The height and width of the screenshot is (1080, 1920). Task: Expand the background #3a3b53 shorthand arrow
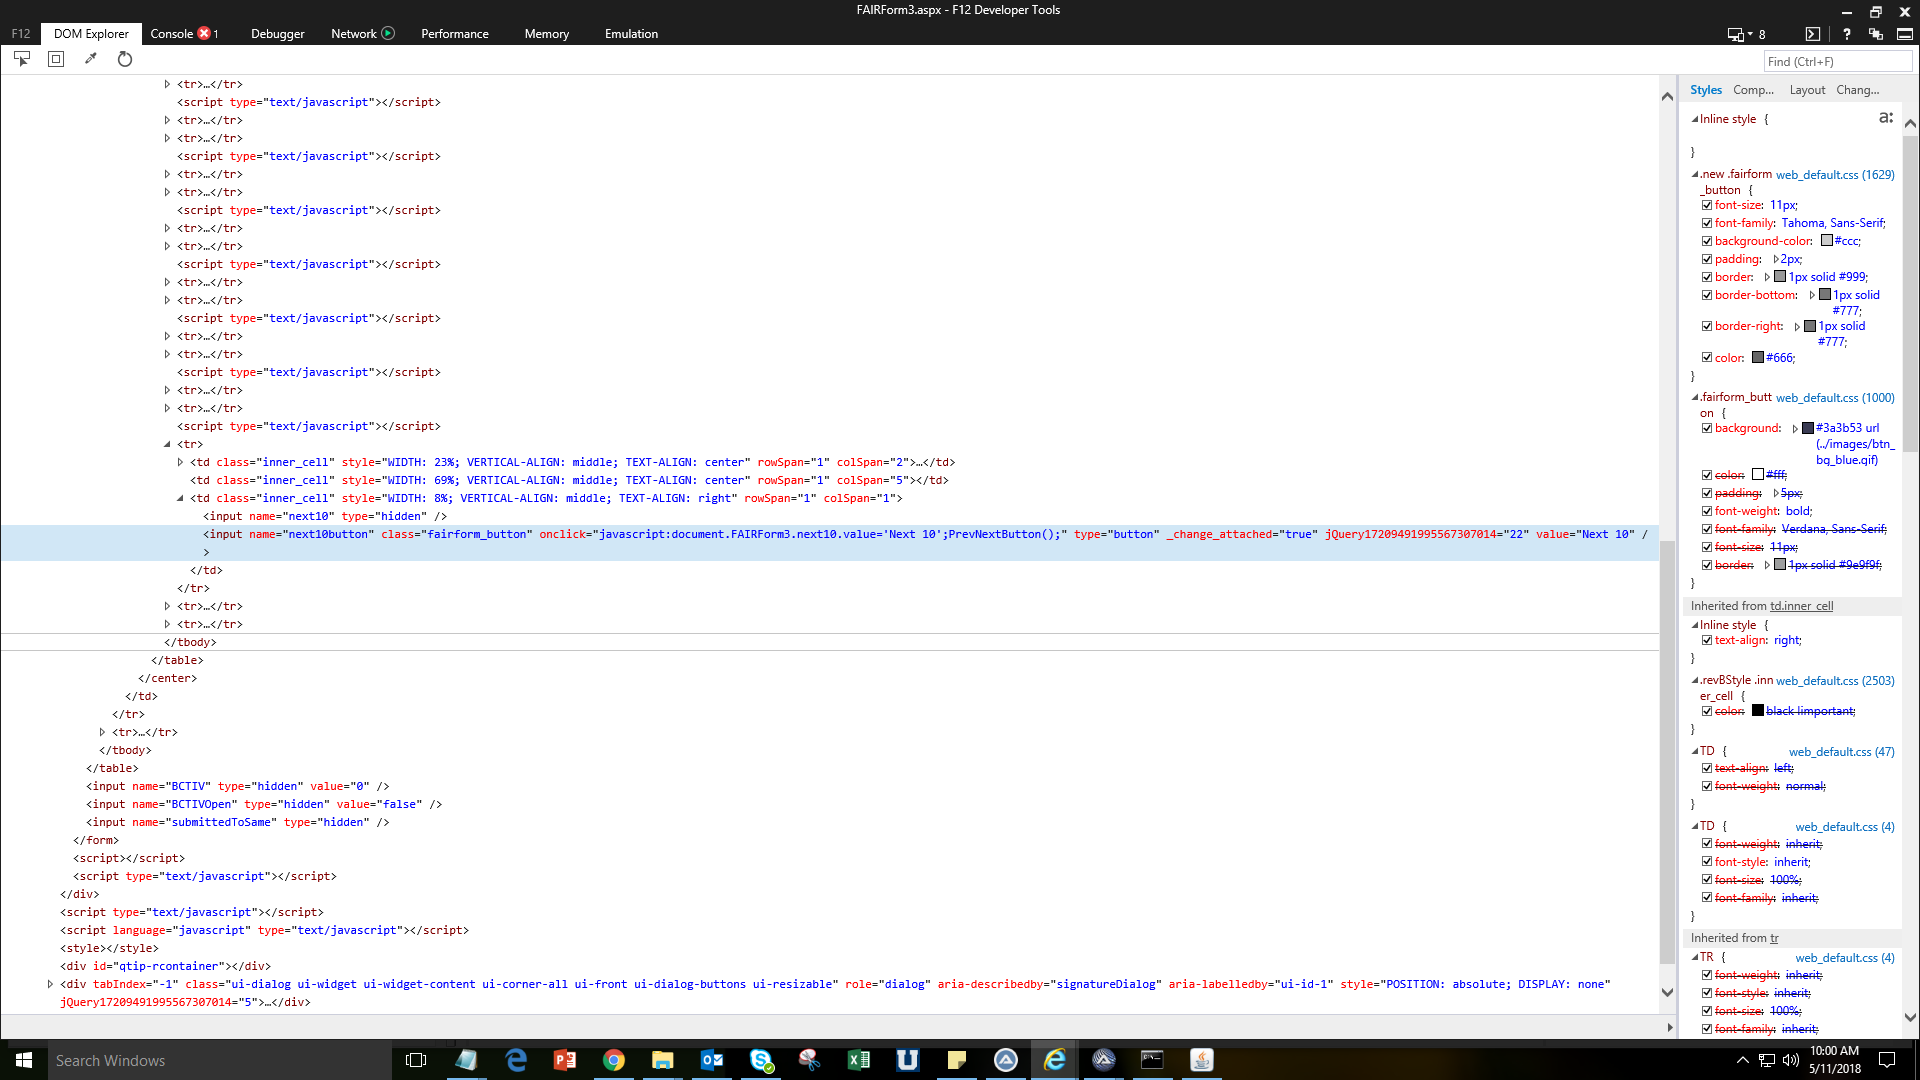(1795, 428)
